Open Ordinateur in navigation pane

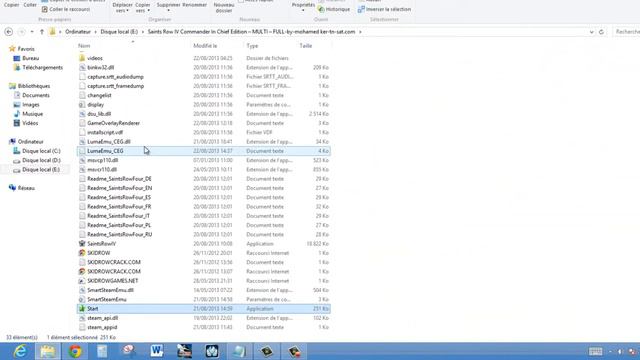click(31, 142)
